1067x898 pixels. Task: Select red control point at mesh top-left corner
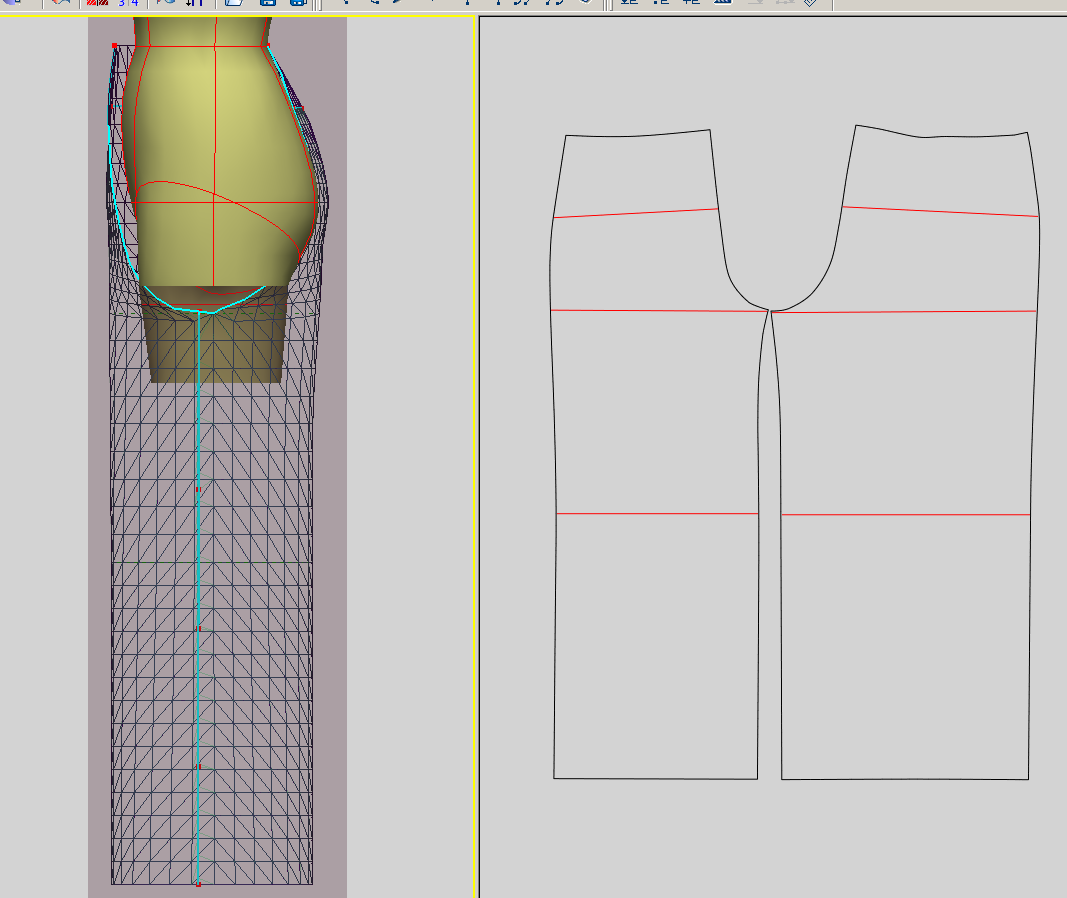(x=115, y=46)
